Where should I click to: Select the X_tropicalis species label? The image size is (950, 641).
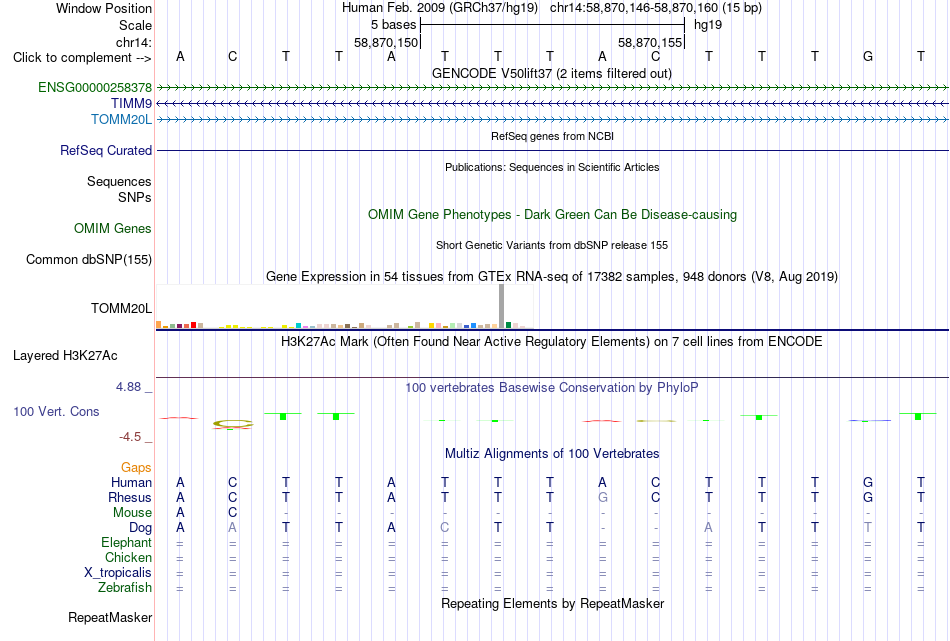click(x=118, y=573)
